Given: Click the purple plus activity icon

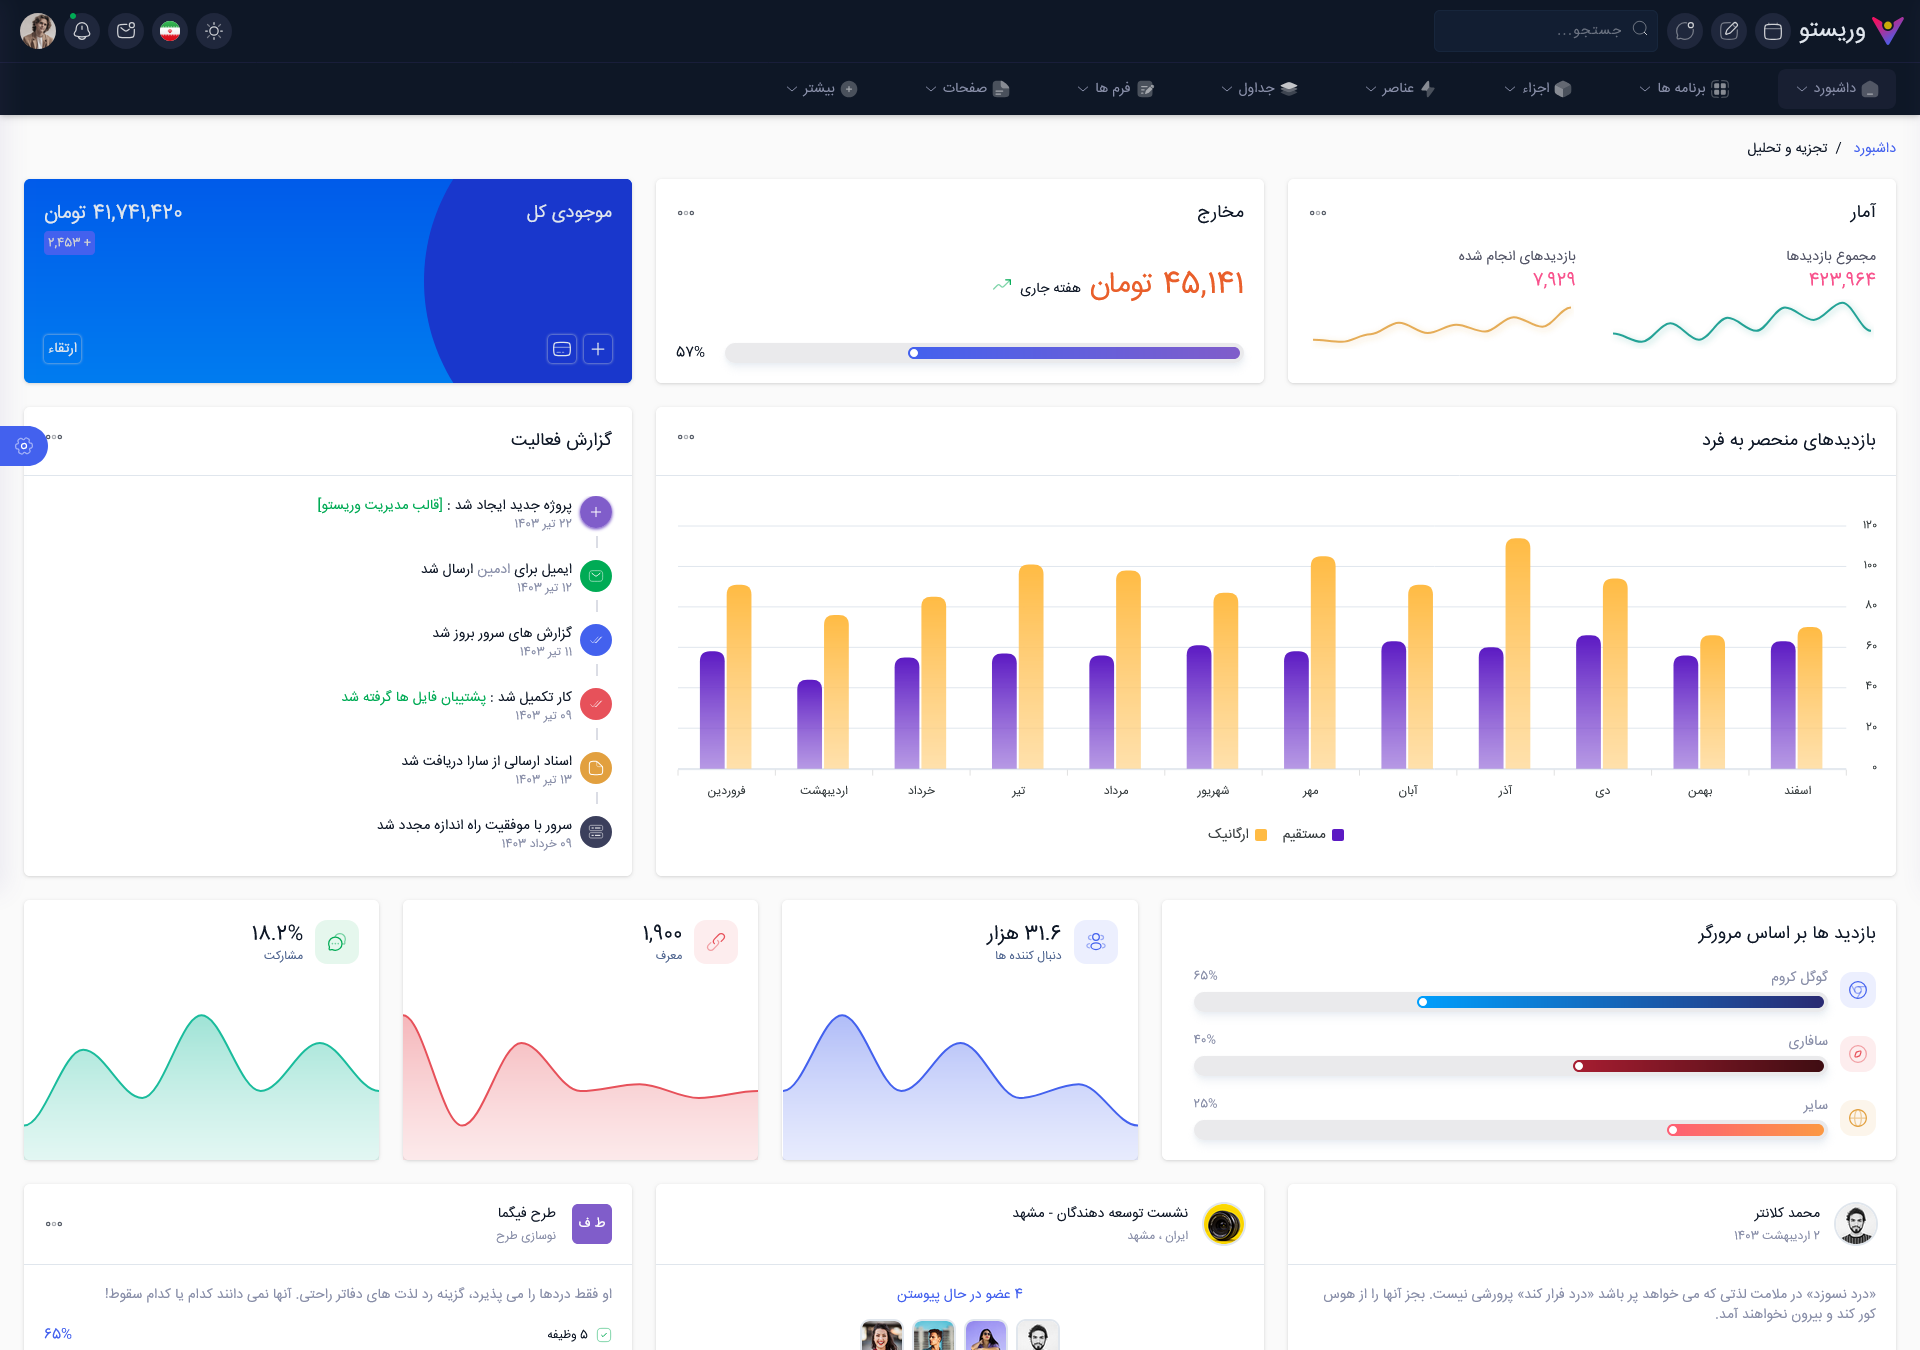Looking at the screenshot, I should 596,512.
